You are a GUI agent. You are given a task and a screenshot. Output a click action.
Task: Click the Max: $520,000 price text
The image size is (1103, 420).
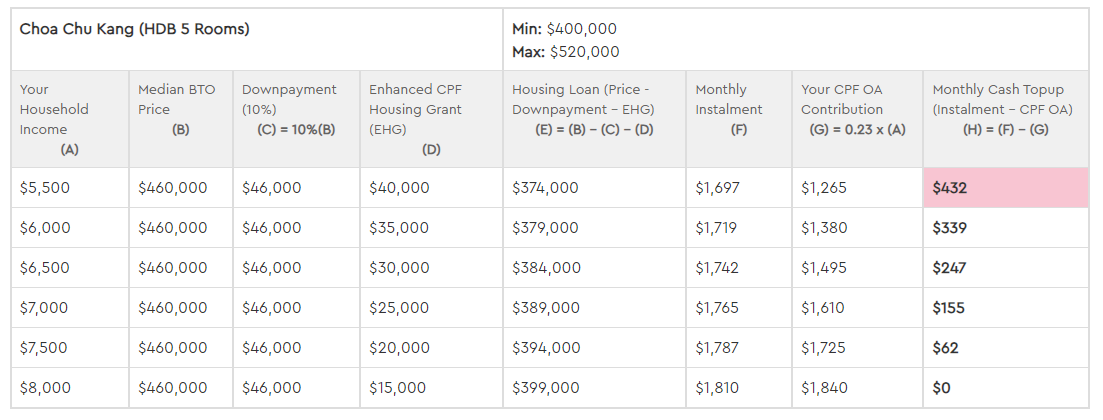[x=566, y=52]
